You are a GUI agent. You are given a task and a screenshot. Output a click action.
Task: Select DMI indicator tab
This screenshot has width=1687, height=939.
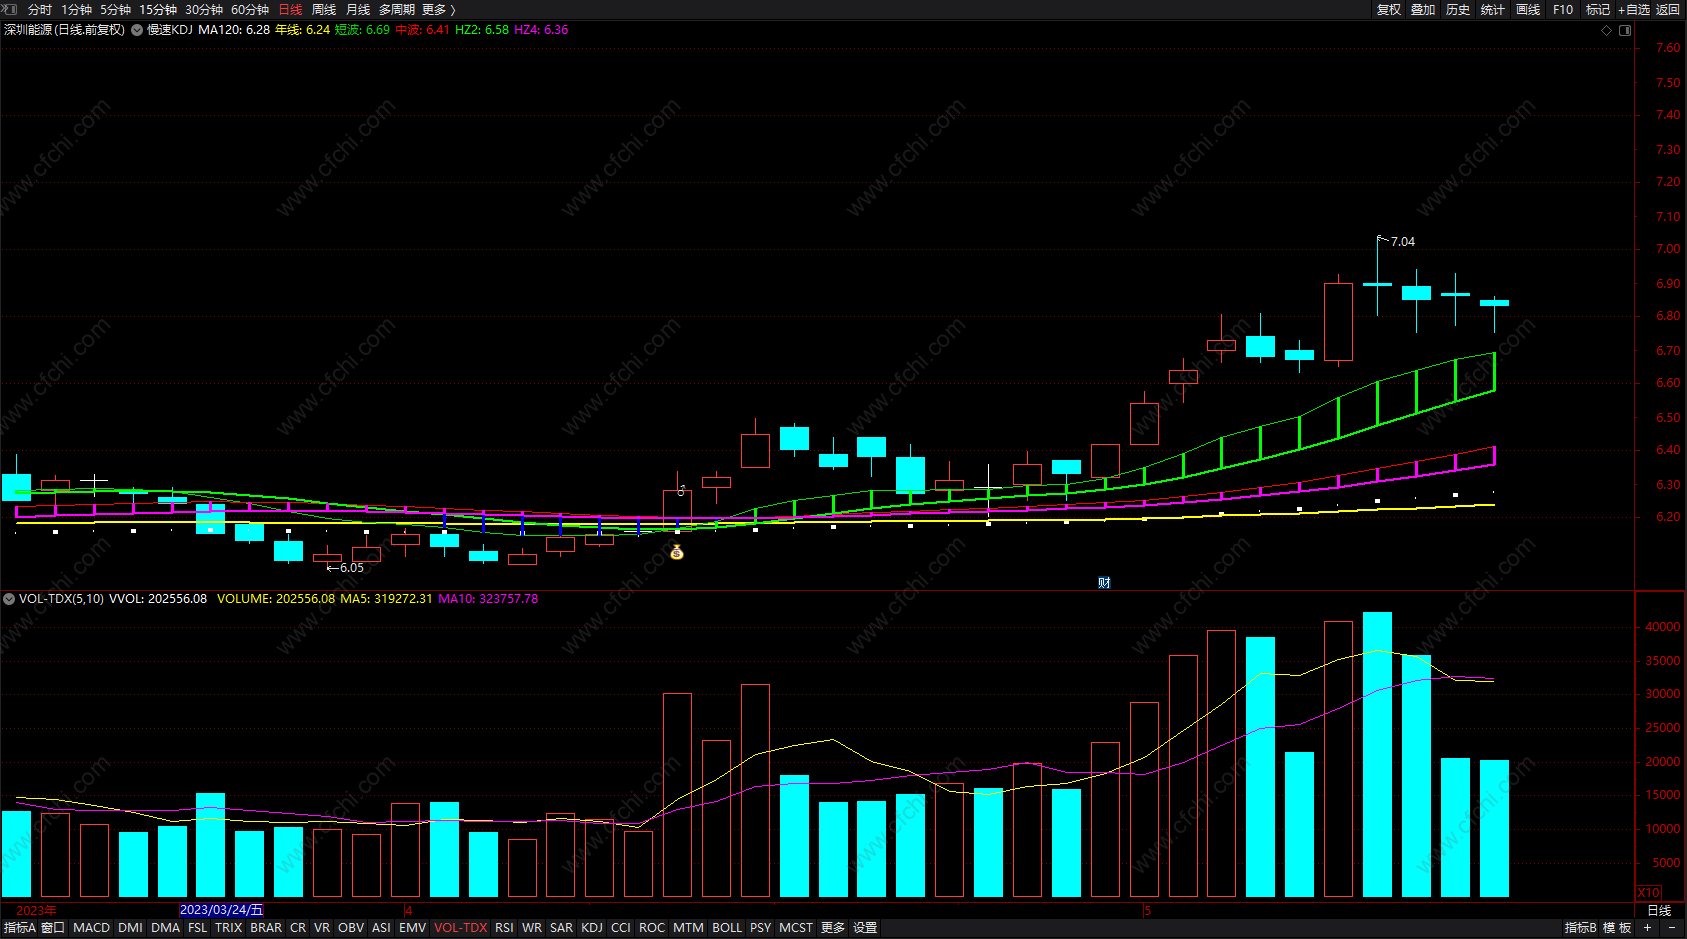(130, 928)
